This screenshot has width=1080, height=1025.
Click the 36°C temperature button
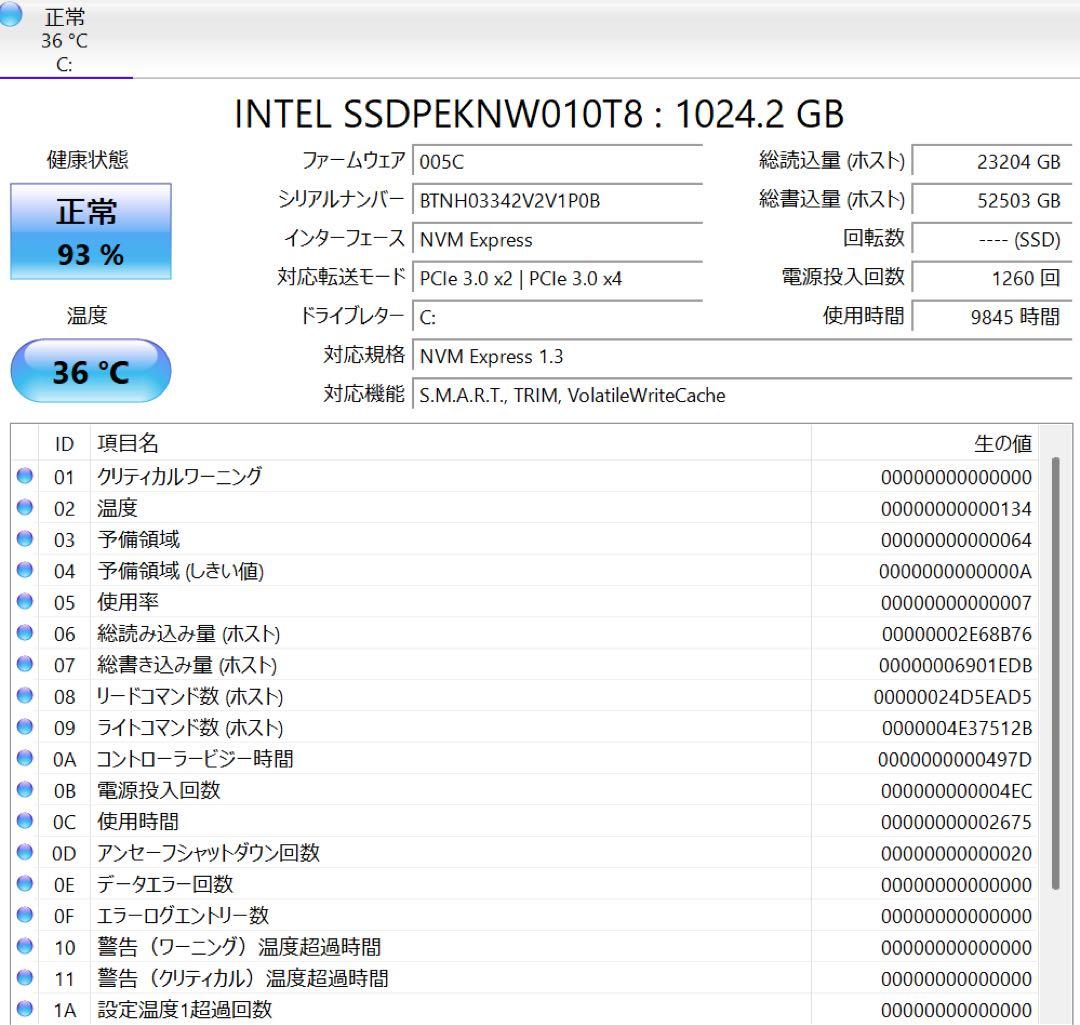point(91,370)
